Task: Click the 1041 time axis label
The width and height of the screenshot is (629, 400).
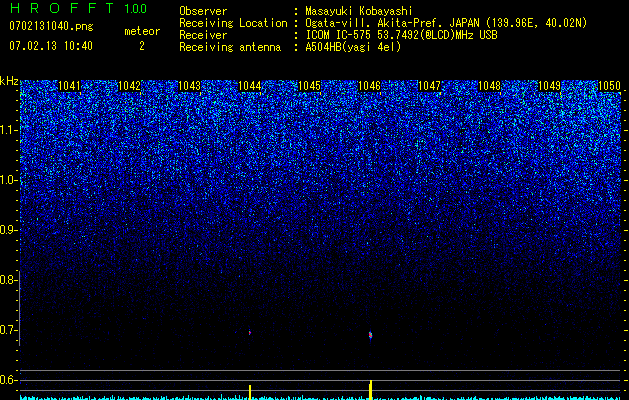Action: 69,86
